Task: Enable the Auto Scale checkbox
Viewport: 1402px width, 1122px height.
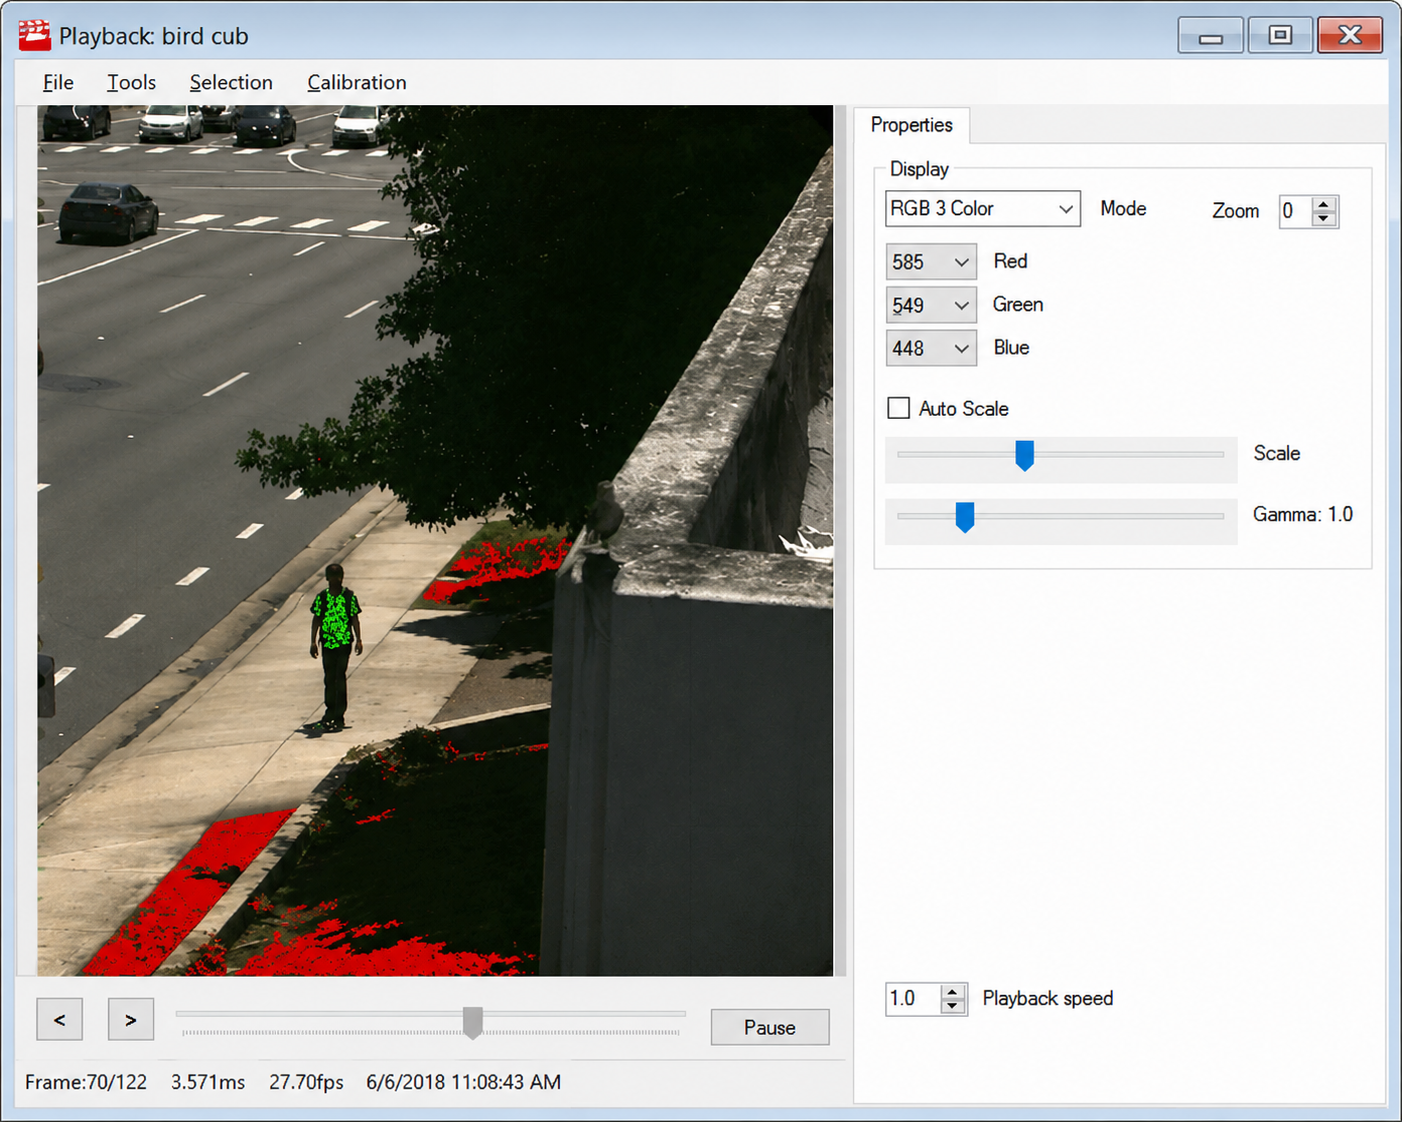Action: (899, 408)
